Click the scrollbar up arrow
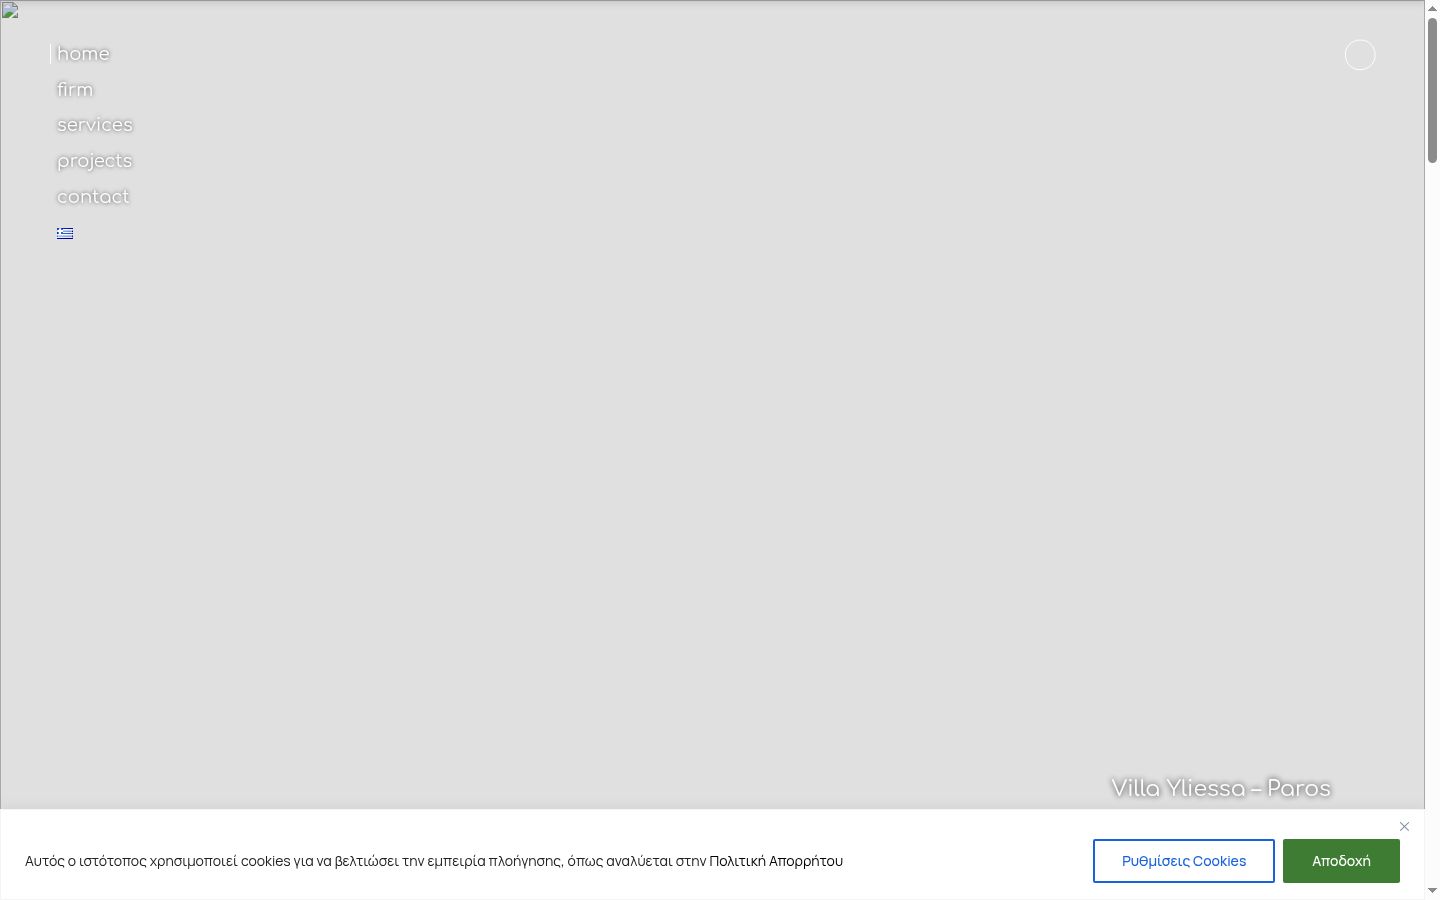 click(x=1432, y=8)
